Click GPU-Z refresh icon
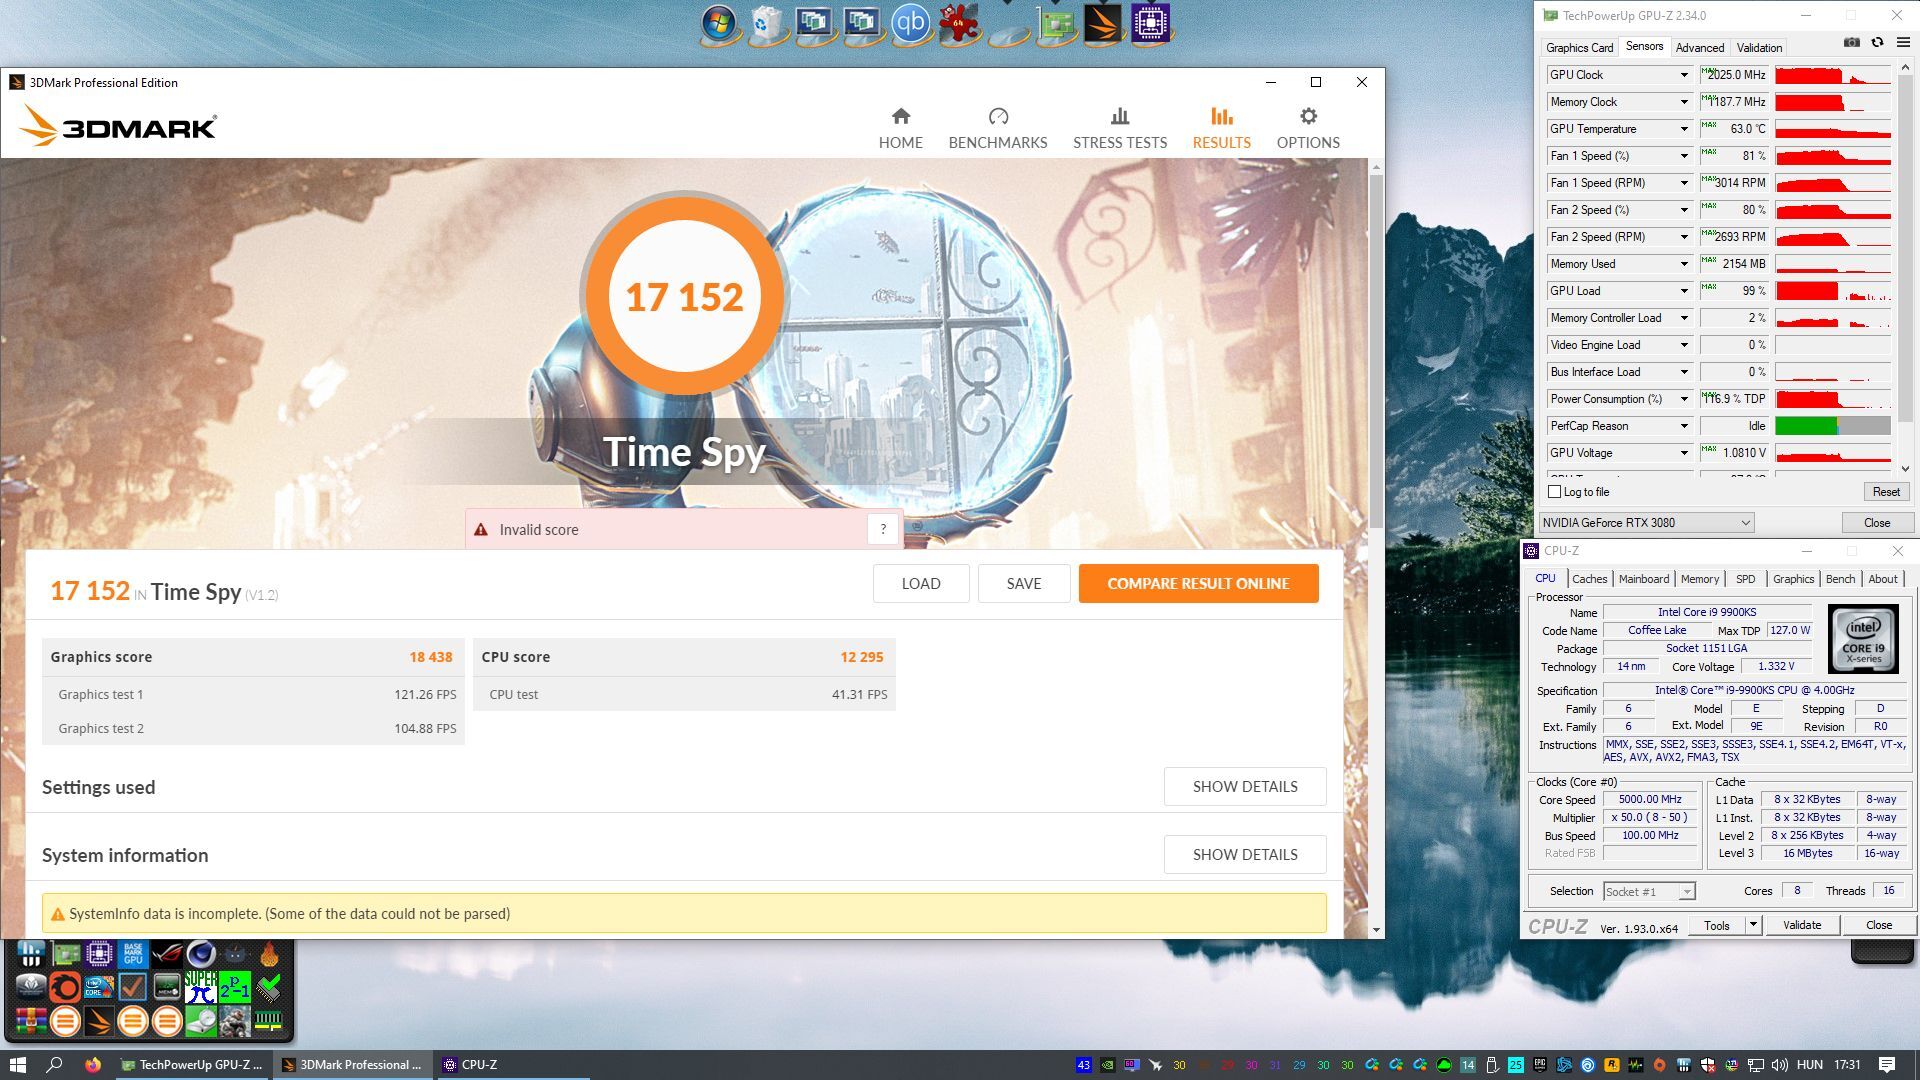Viewport: 1920px width, 1080px height. pos(1877,43)
